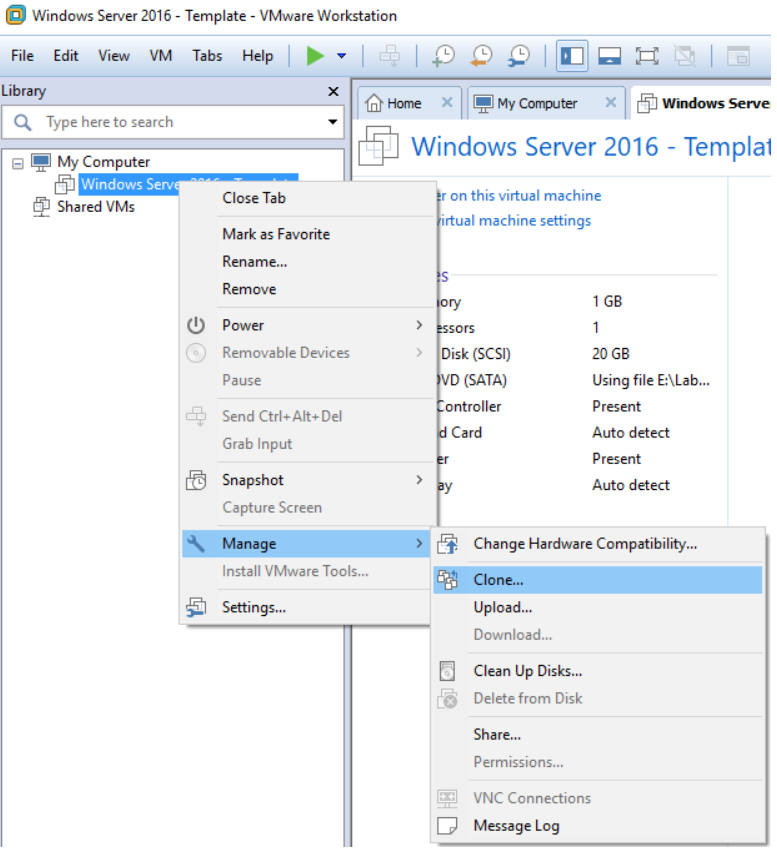Image resolution: width=777 pixels, height=851 pixels.
Task: Open the power options dropdown arrow
Action: pyautogui.click(x=341, y=56)
